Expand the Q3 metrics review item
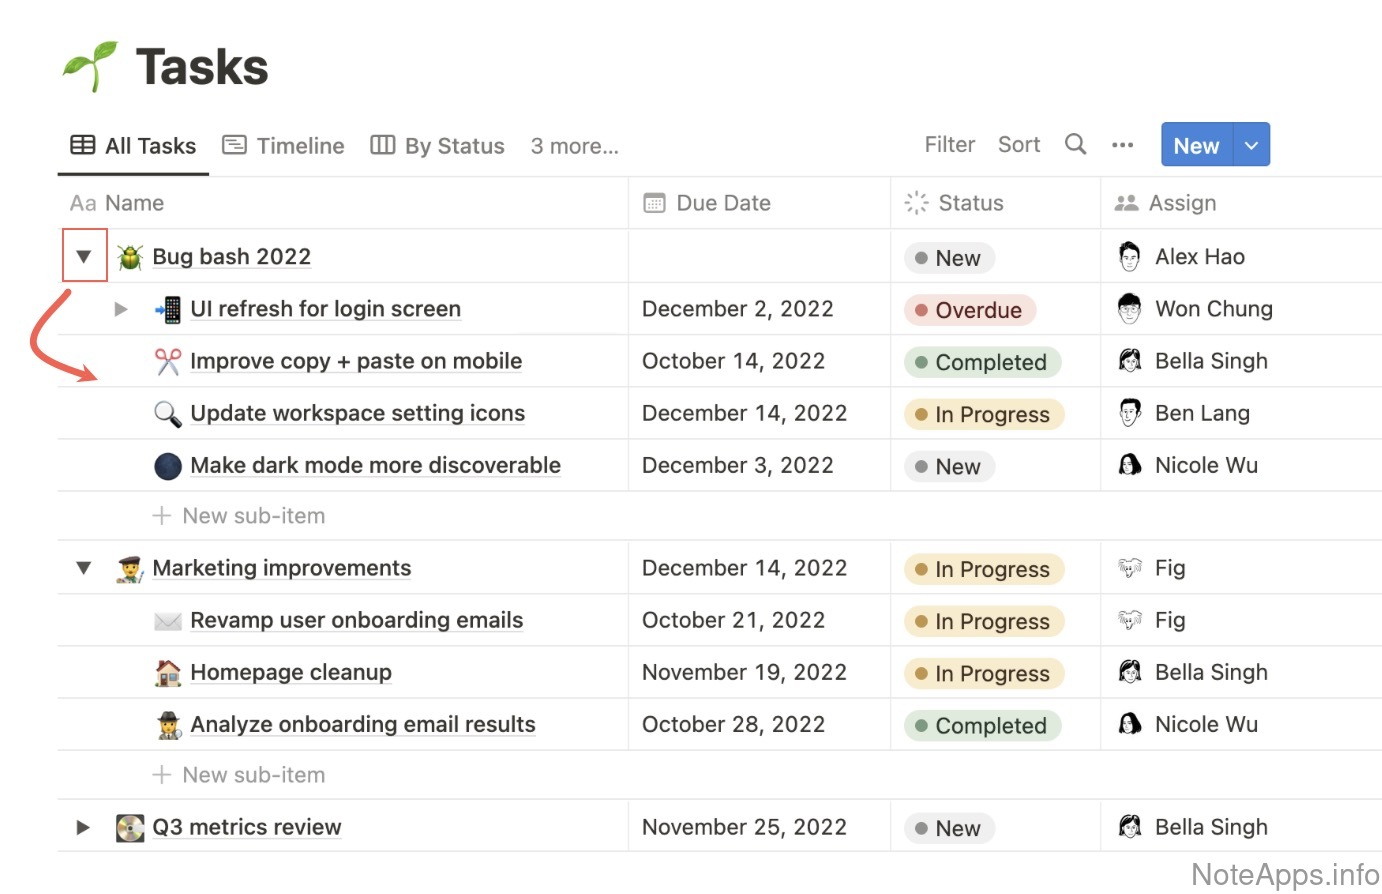This screenshot has width=1382, height=894. pos(84,828)
